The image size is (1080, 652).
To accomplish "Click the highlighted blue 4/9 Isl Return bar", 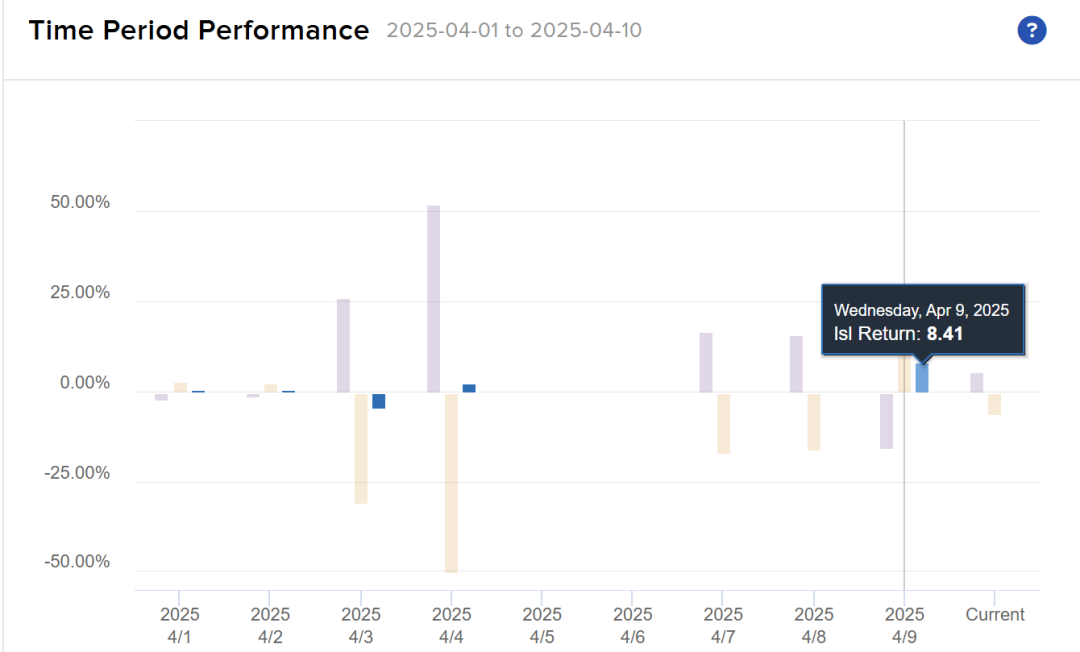I will [922, 378].
